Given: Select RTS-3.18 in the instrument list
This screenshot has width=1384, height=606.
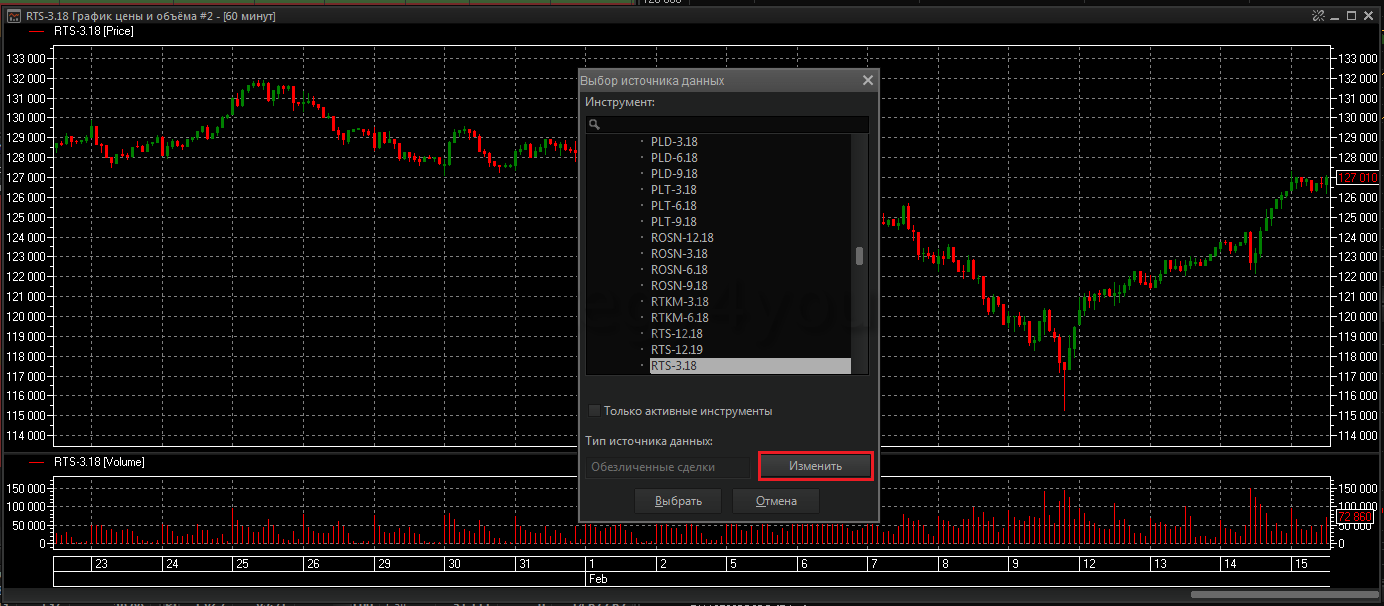Looking at the screenshot, I should tap(674, 366).
